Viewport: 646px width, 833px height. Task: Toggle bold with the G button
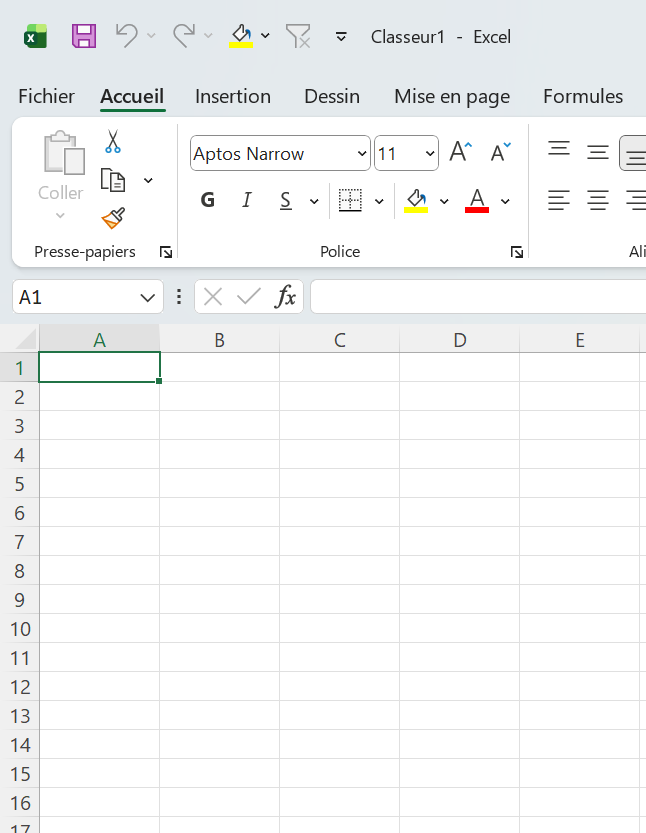click(208, 200)
